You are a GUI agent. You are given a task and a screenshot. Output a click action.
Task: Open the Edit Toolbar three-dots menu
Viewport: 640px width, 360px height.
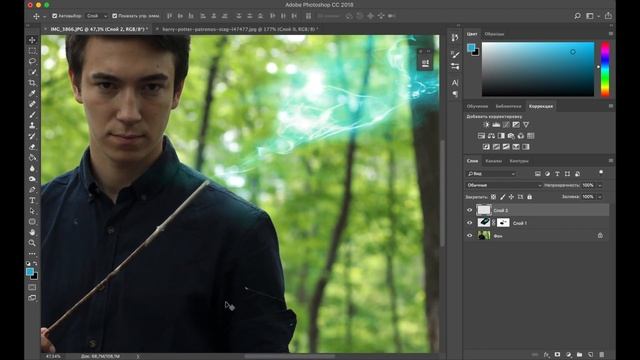32,253
